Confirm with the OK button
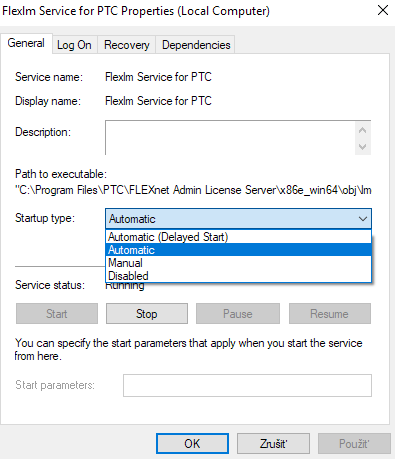395x459 pixels. 192,444
